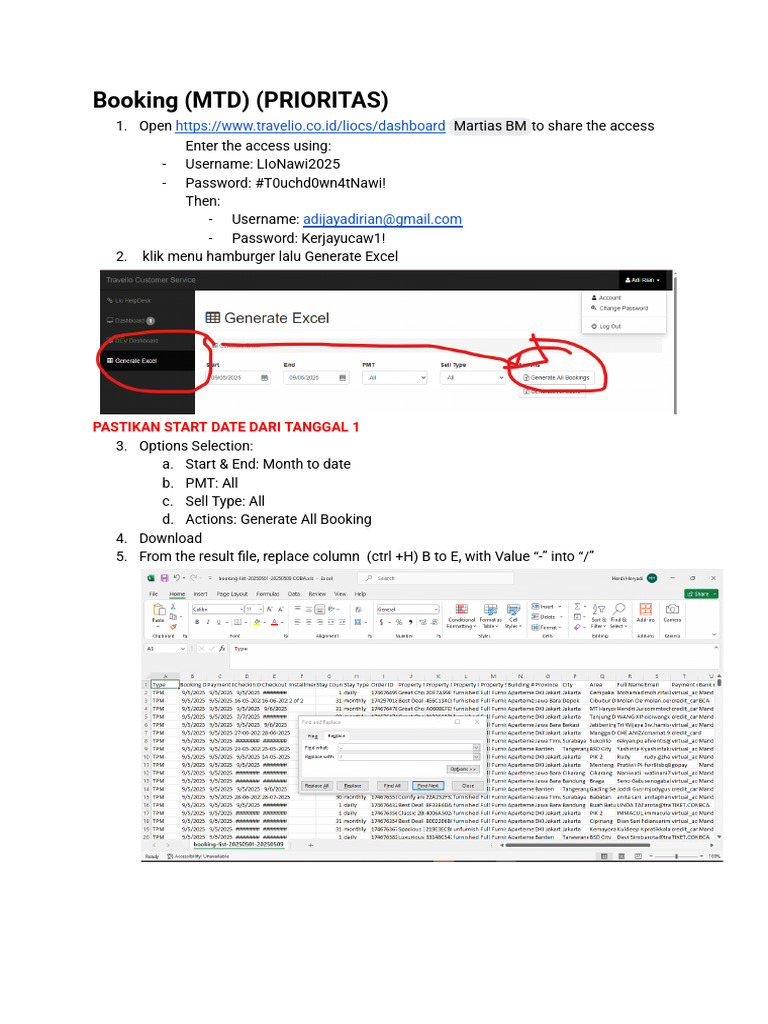Open the PMT dropdown in Travelio
The width and height of the screenshot is (768, 1024).
click(394, 377)
